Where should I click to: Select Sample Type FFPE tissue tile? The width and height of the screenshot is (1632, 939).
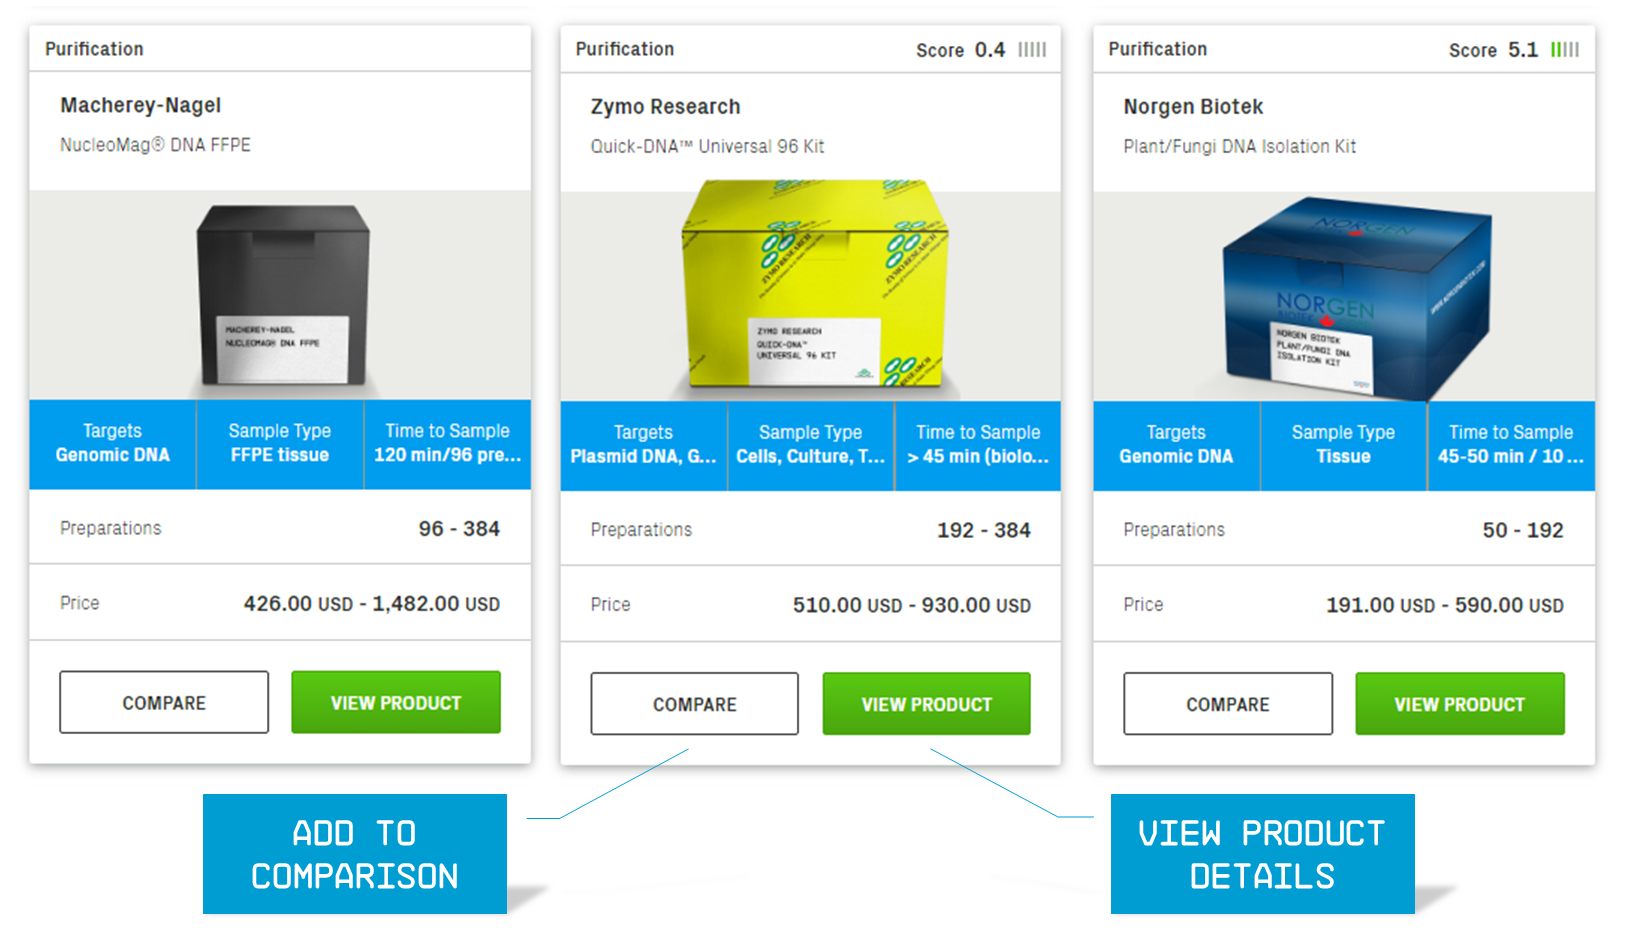pos(280,444)
